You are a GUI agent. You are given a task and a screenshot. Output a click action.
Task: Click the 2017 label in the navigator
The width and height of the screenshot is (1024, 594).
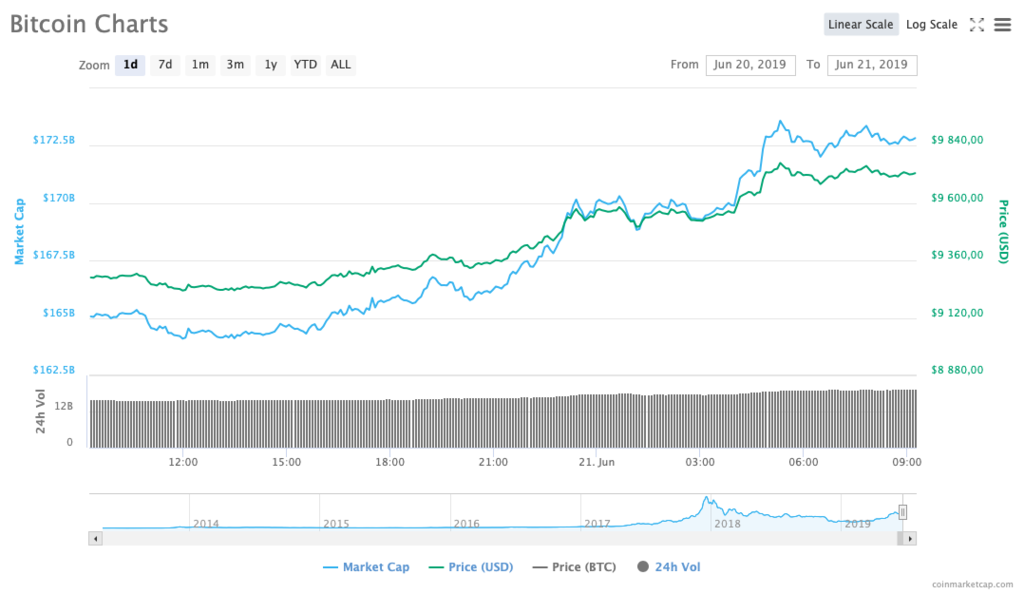click(x=597, y=524)
